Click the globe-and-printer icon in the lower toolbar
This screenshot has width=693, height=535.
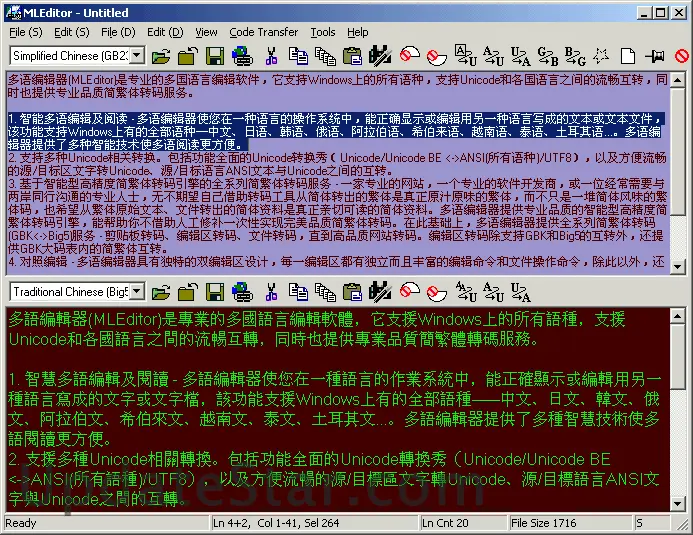point(242,292)
